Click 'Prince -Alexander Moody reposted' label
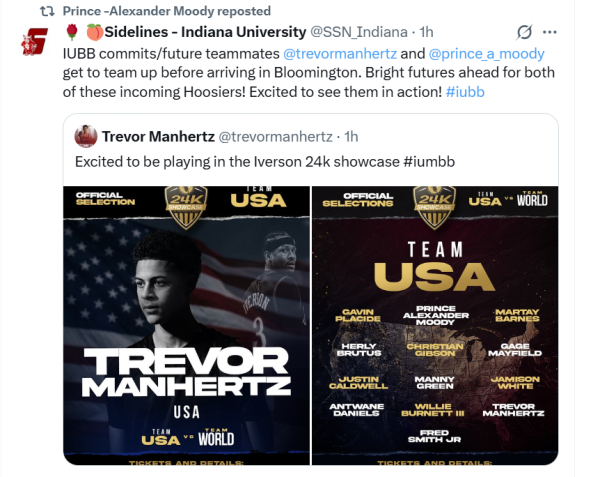This screenshot has width=600, height=477. (167, 11)
